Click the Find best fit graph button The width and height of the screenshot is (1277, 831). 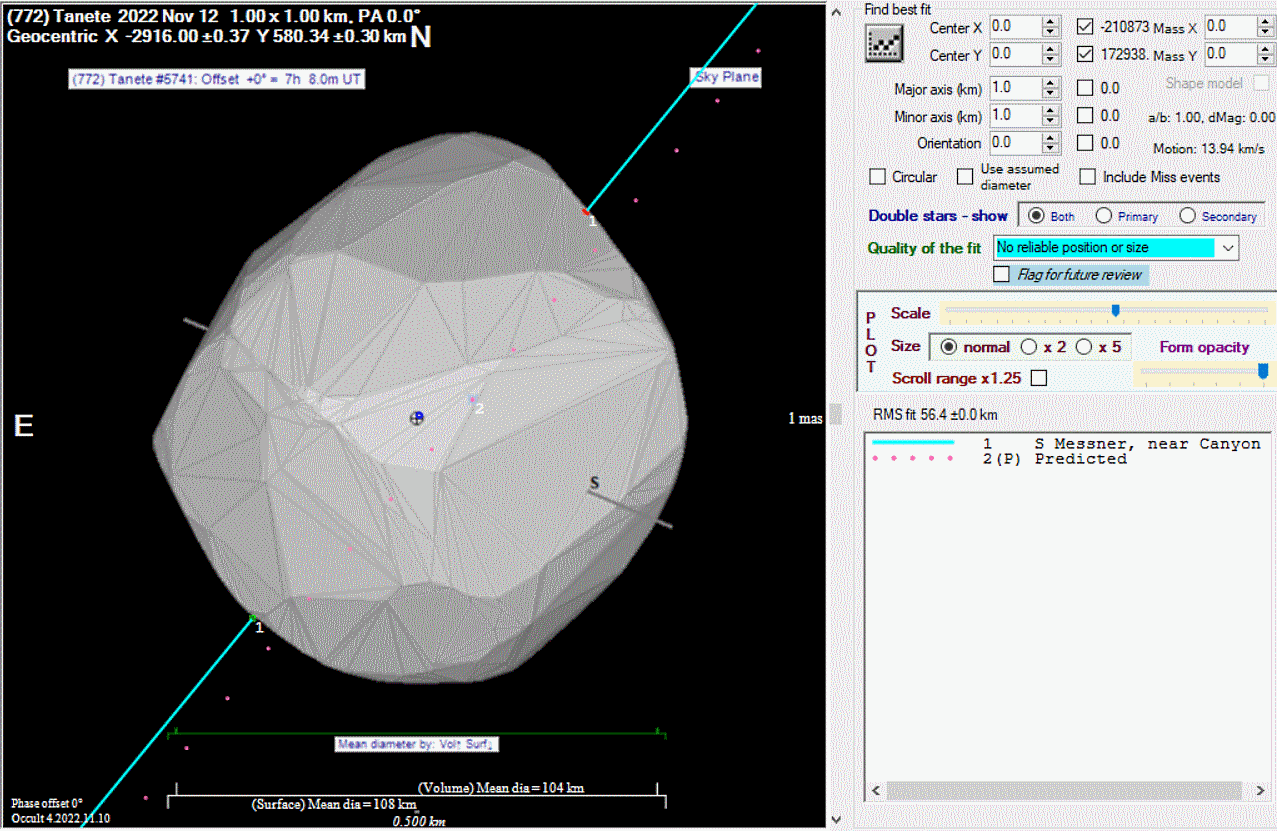pos(884,42)
